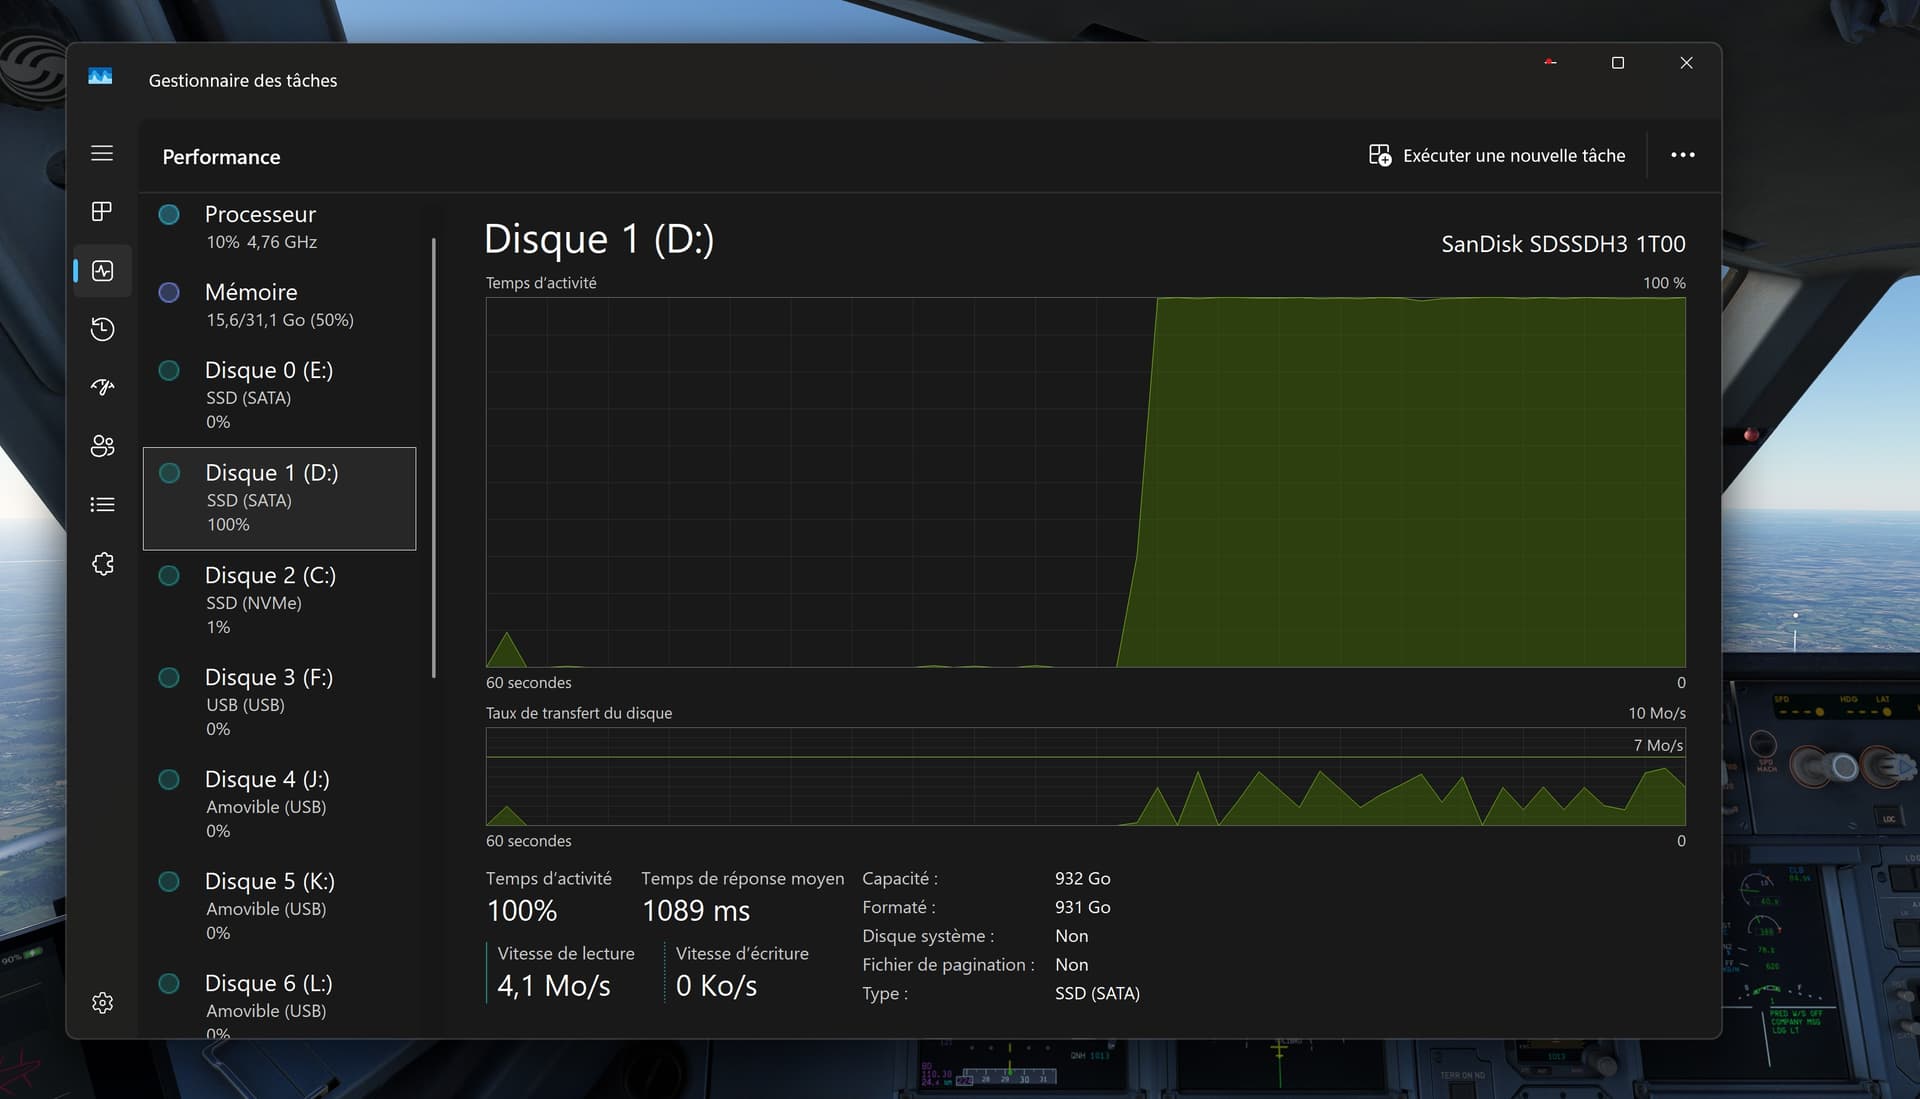
Task: Open the Historique des applications view
Action: coord(102,328)
